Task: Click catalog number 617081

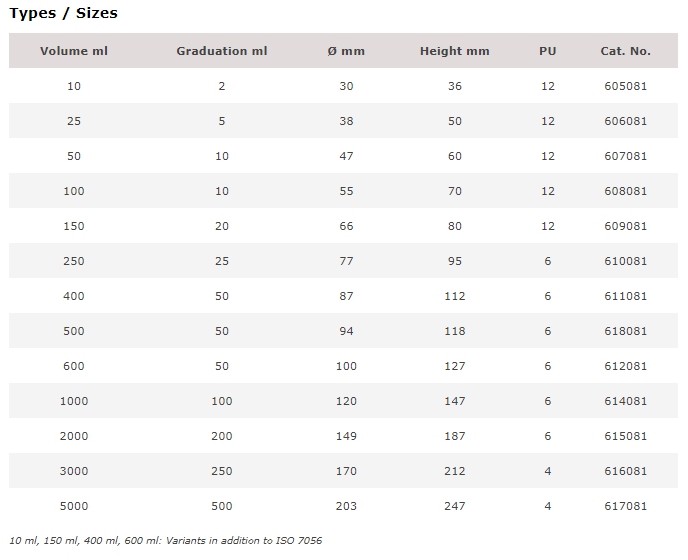Action: coord(625,506)
